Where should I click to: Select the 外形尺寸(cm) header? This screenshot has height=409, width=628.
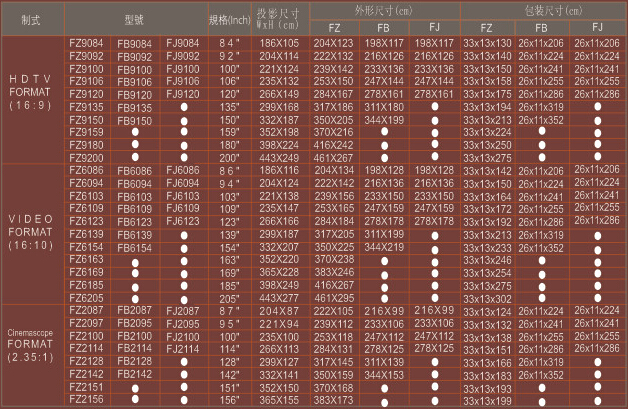point(383,11)
